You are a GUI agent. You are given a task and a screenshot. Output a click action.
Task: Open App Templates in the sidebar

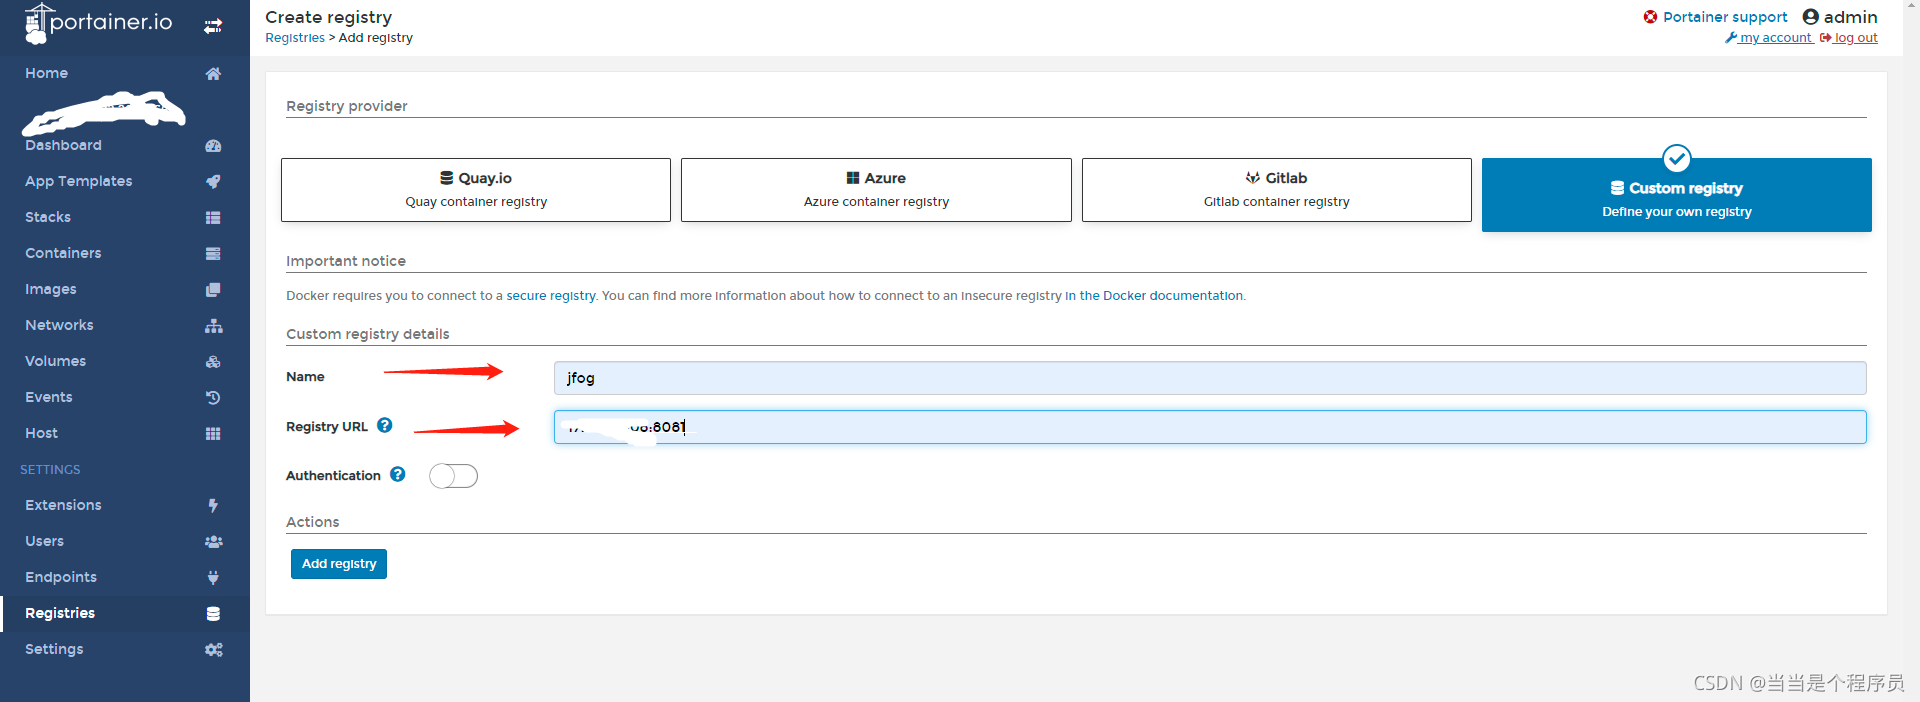[125, 181]
